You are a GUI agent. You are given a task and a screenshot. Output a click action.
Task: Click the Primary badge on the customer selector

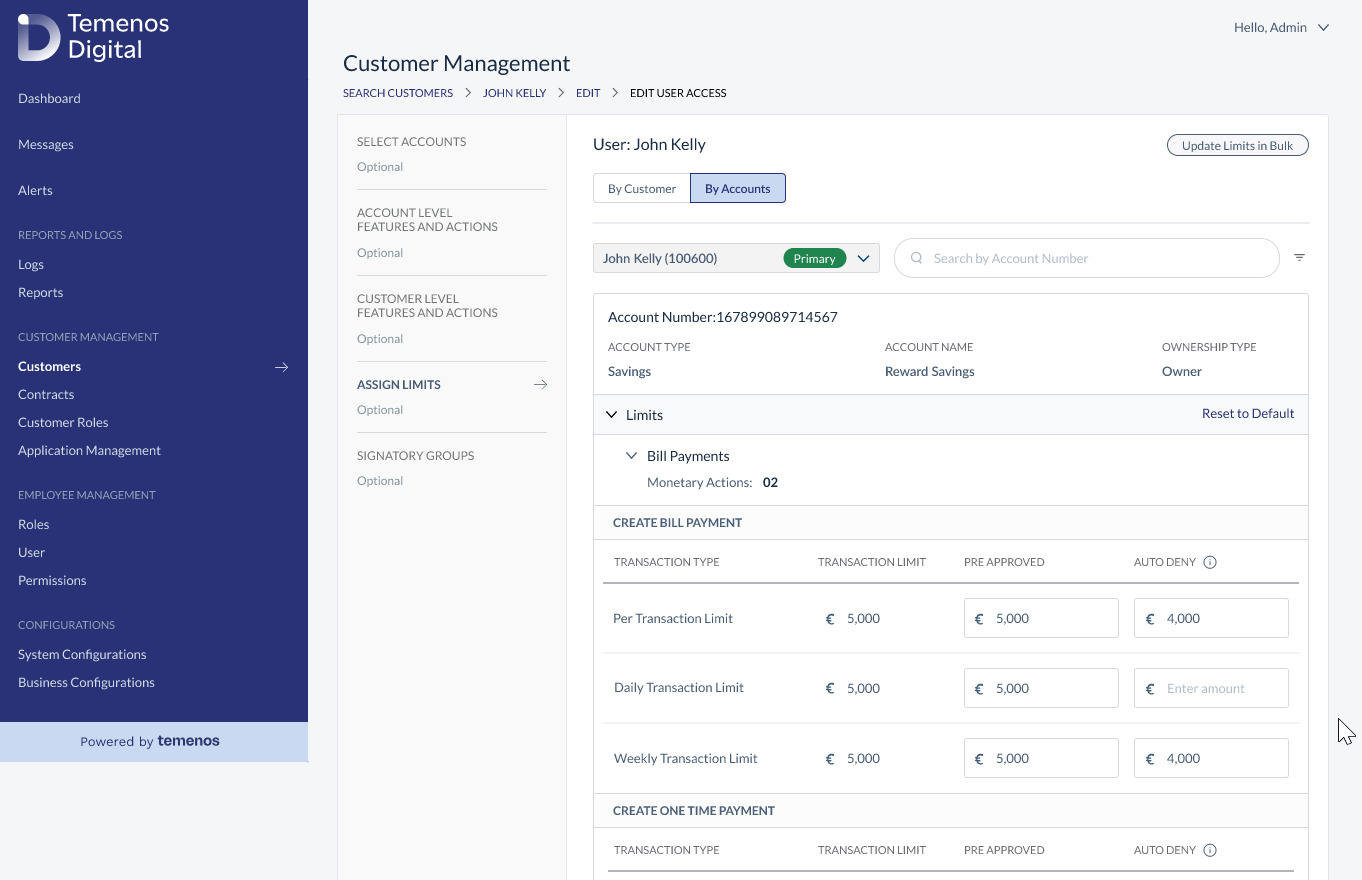pyautogui.click(x=814, y=258)
